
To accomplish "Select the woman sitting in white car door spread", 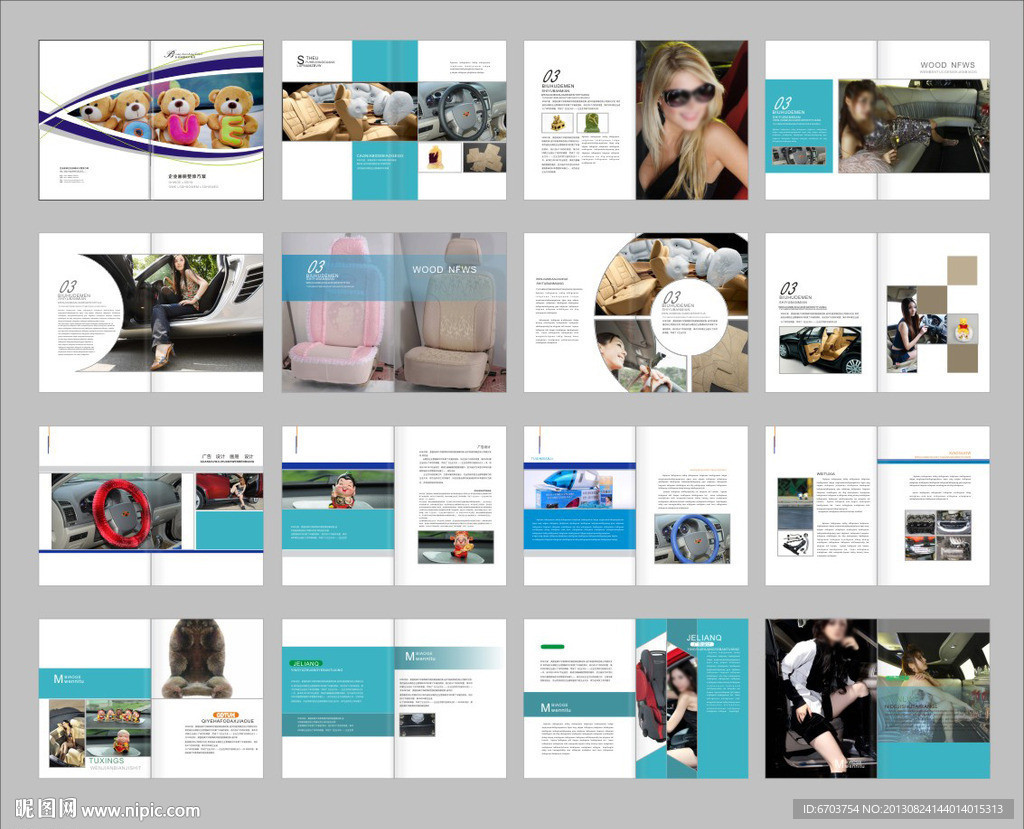I will point(151,312).
